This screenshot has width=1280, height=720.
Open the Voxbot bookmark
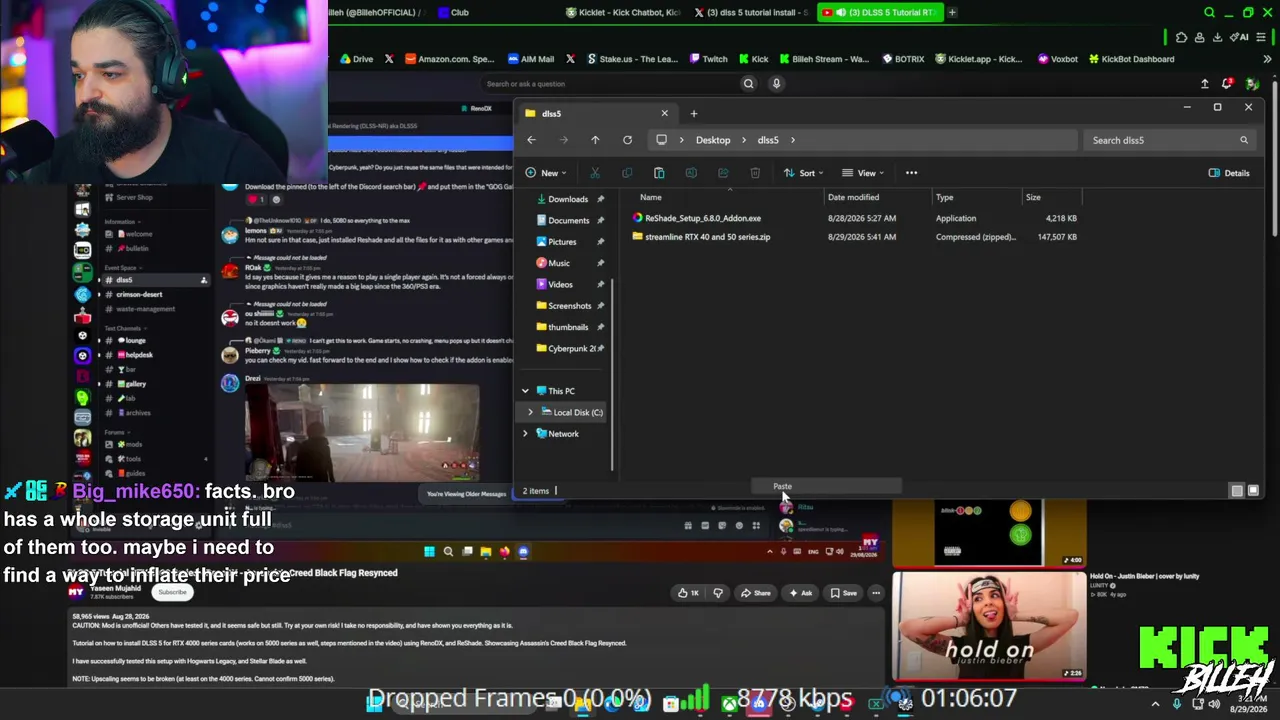(x=1058, y=59)
